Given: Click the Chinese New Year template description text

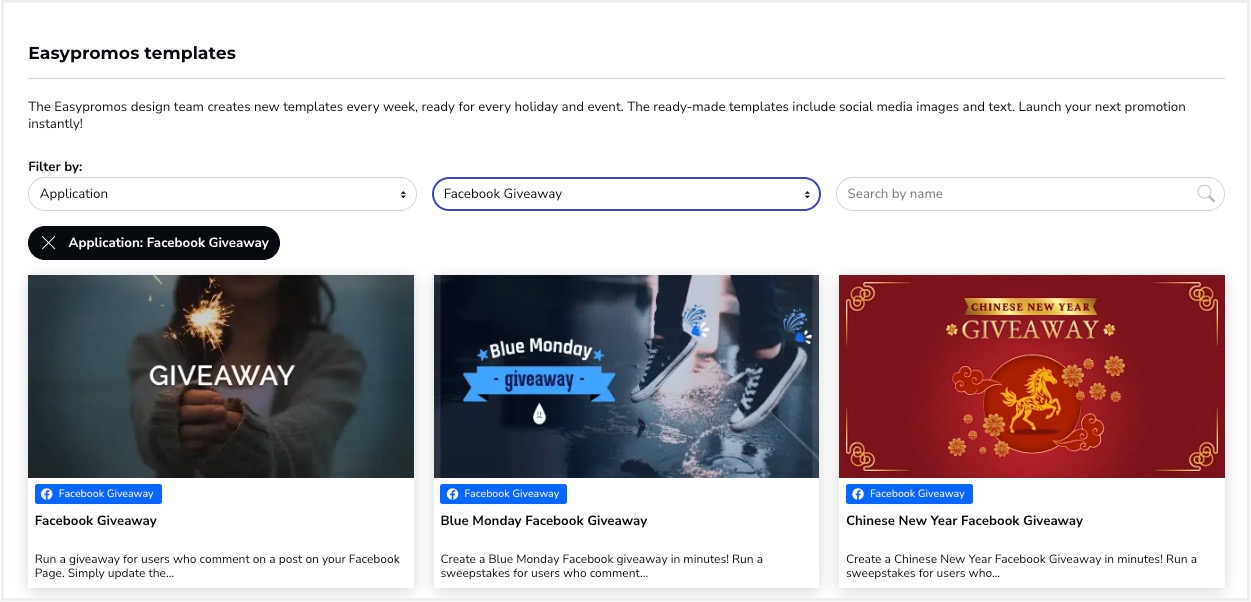Looking at the screenshot, I should (1020, 566).
